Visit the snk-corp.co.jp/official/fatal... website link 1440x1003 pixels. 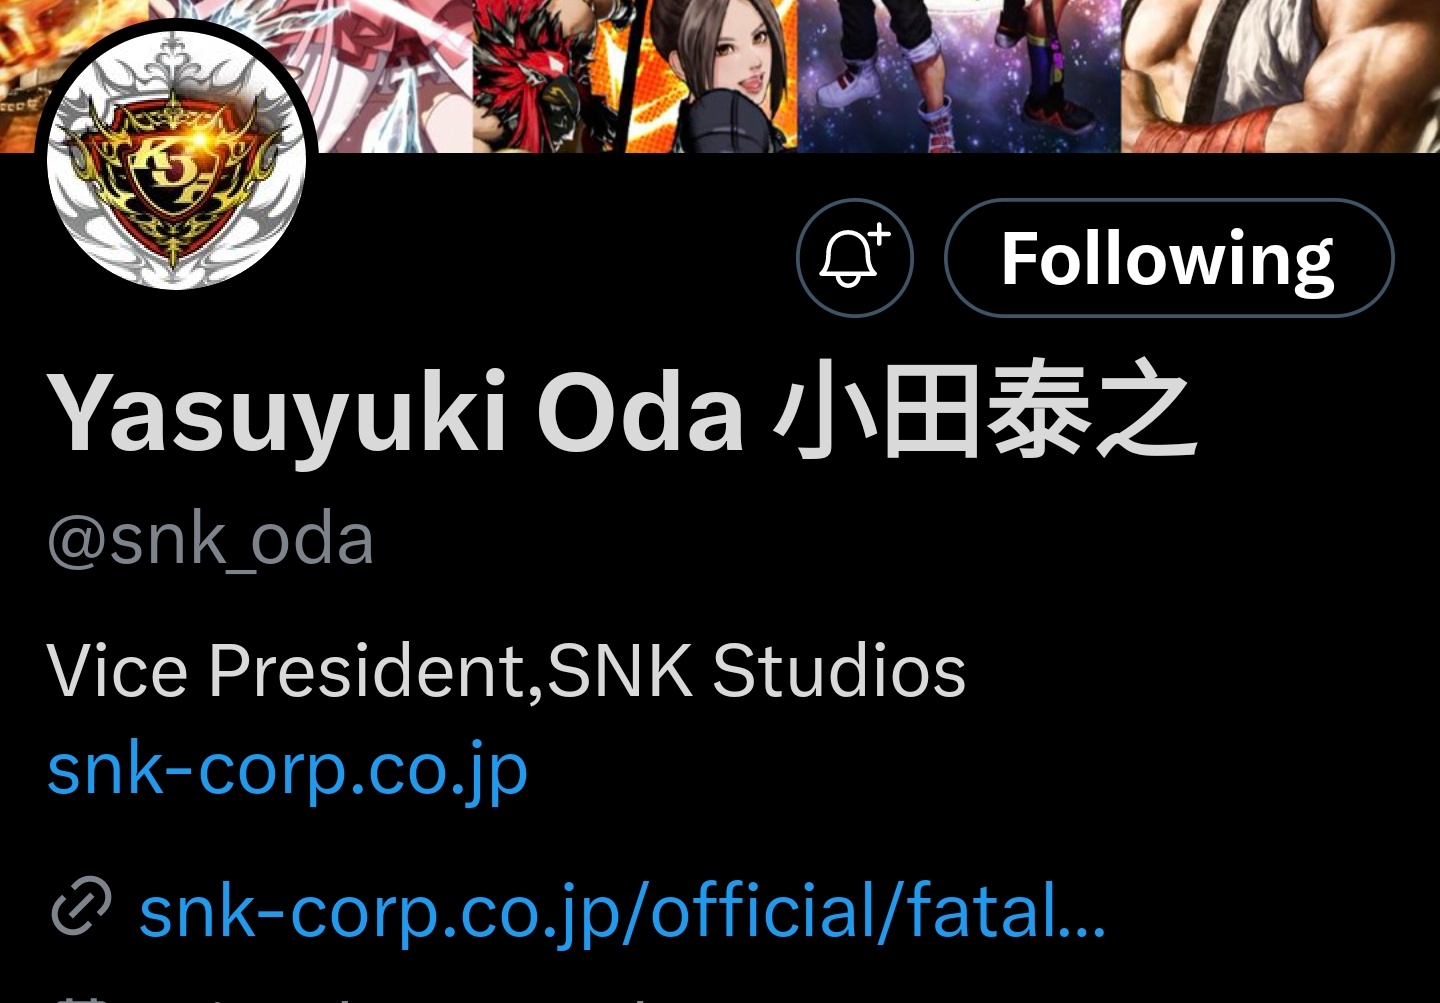coord(622,910)
